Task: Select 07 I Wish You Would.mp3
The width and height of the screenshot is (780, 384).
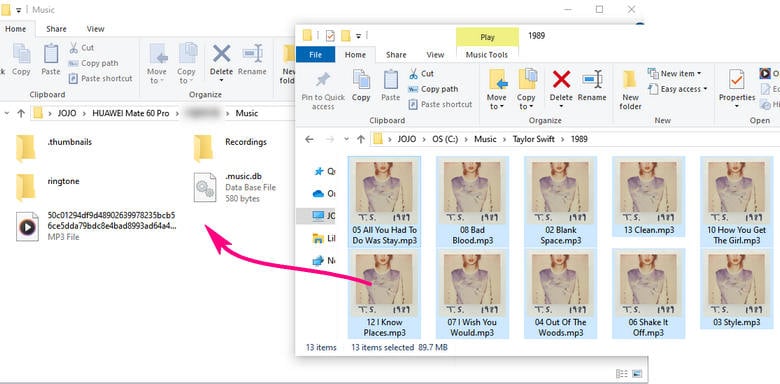Action: (x=473, y=294)
